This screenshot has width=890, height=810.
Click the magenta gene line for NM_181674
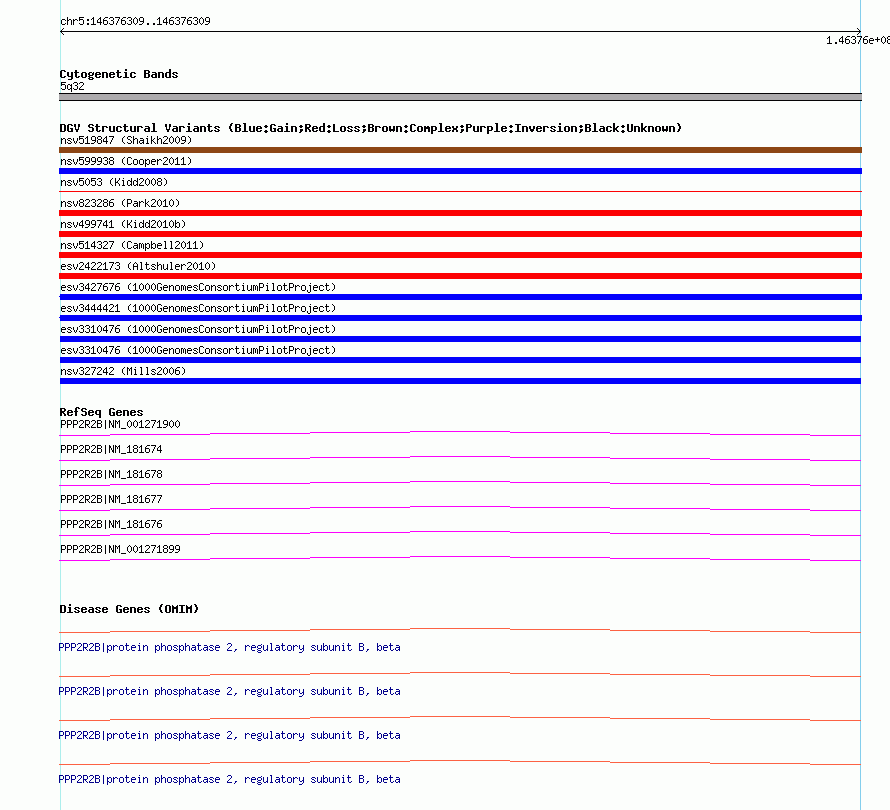point(460,459)
